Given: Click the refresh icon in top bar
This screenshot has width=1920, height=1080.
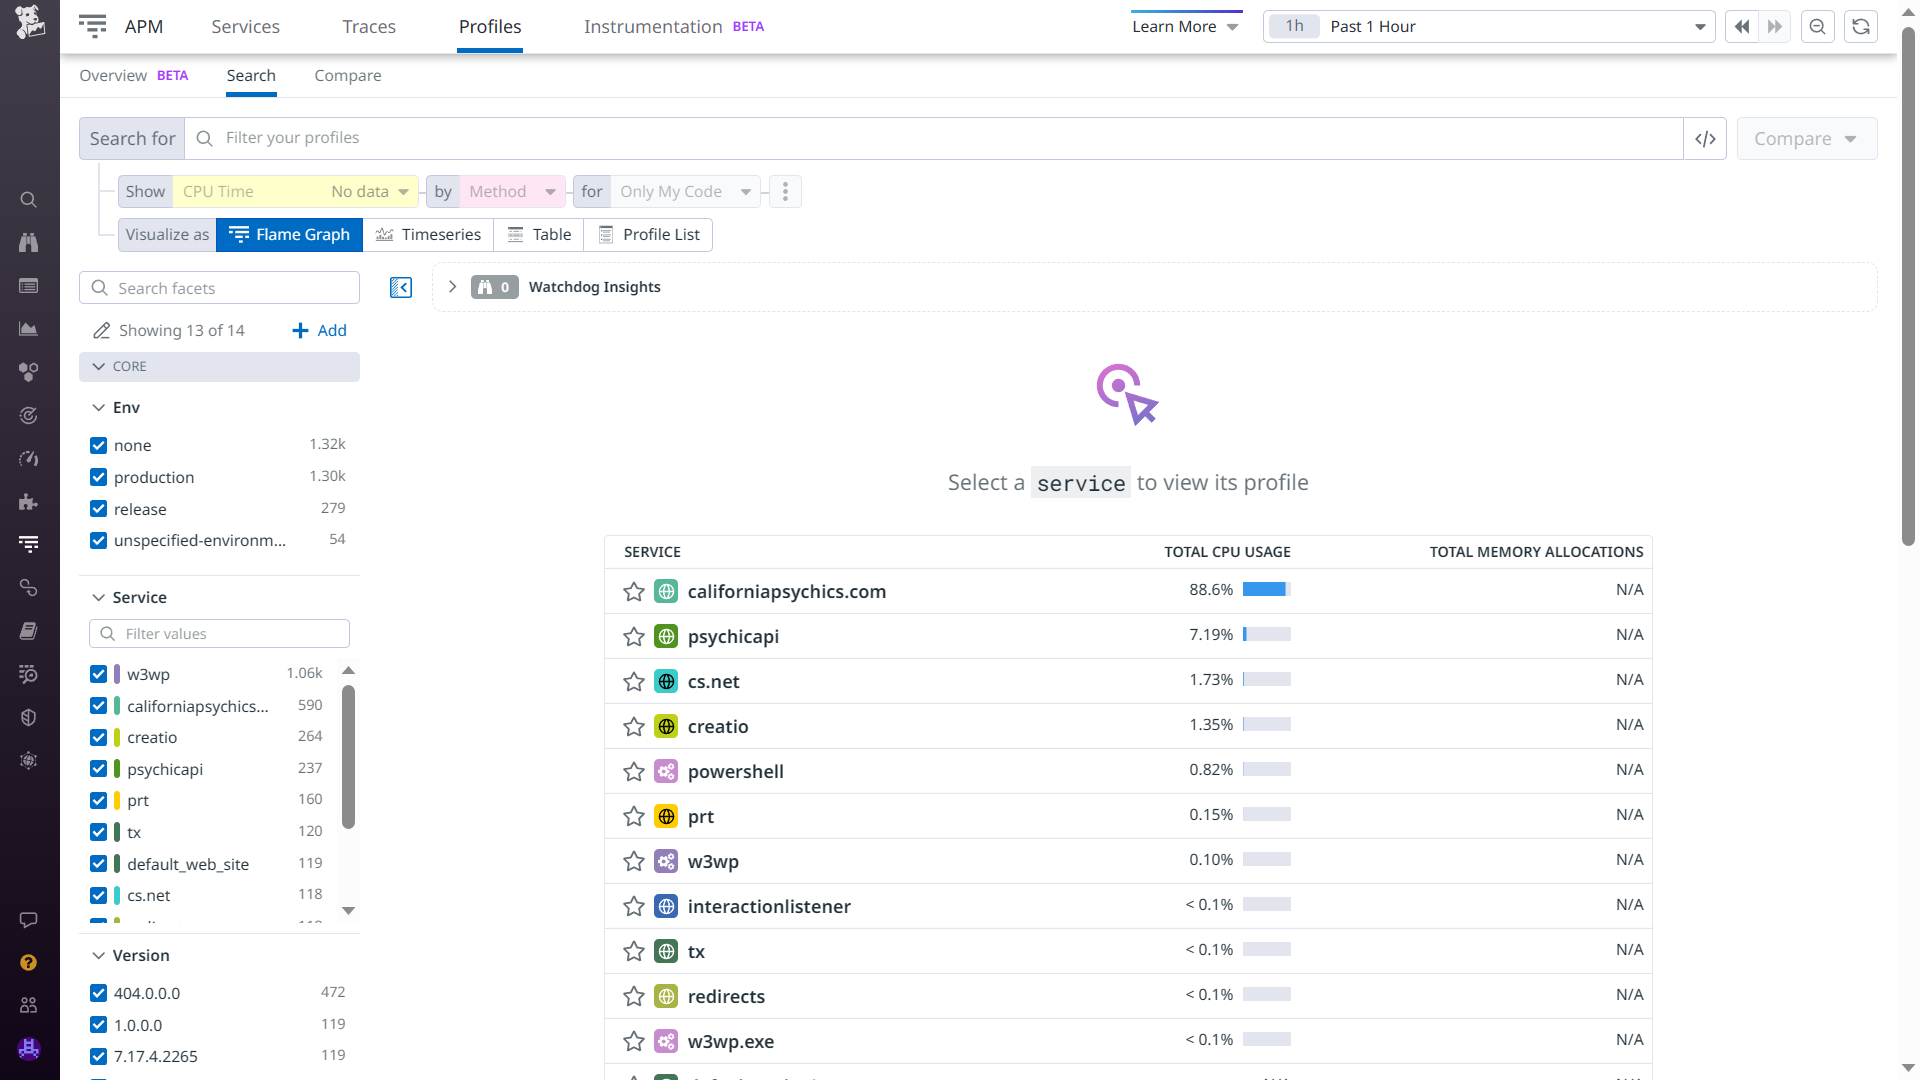Looking at the screenshot, I should click(x=1860, y=27).
